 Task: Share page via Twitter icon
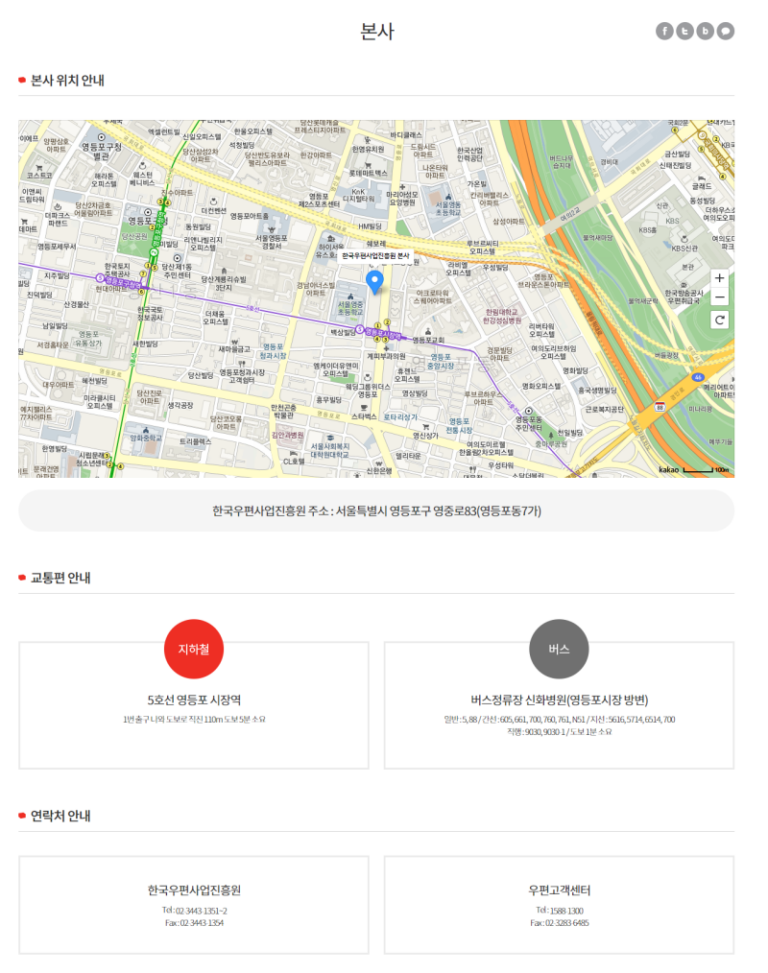(685, 31)
